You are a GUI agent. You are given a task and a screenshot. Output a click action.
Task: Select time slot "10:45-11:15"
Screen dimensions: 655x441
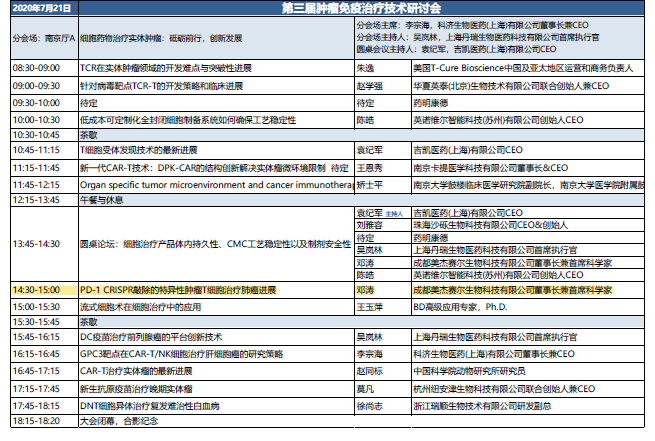[x=36, y=150]
